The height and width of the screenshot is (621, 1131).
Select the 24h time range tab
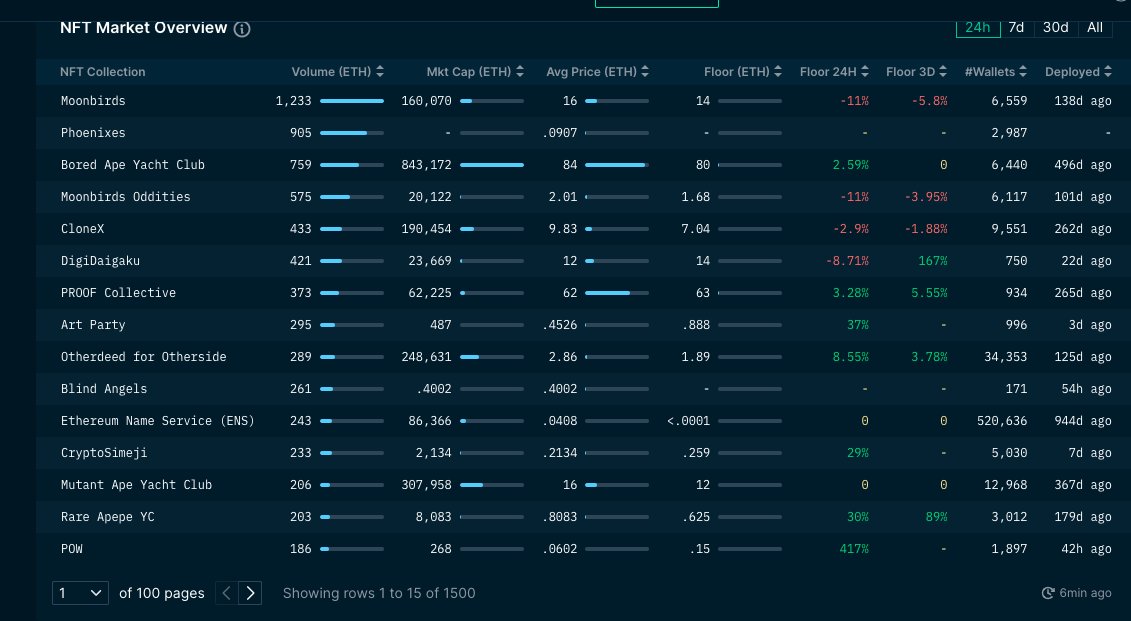tap(977, 27)
